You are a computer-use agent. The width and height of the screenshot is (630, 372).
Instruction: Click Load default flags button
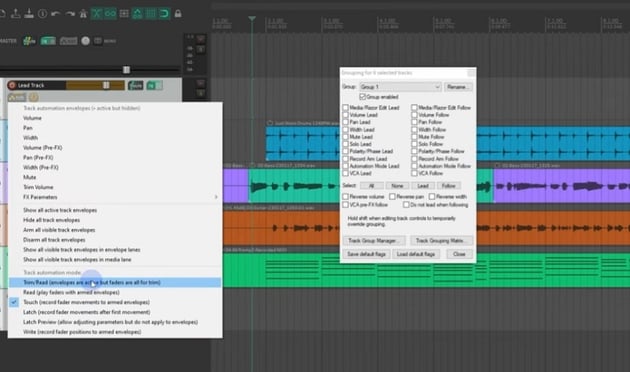pyautogui.click(x=415, y=254)
